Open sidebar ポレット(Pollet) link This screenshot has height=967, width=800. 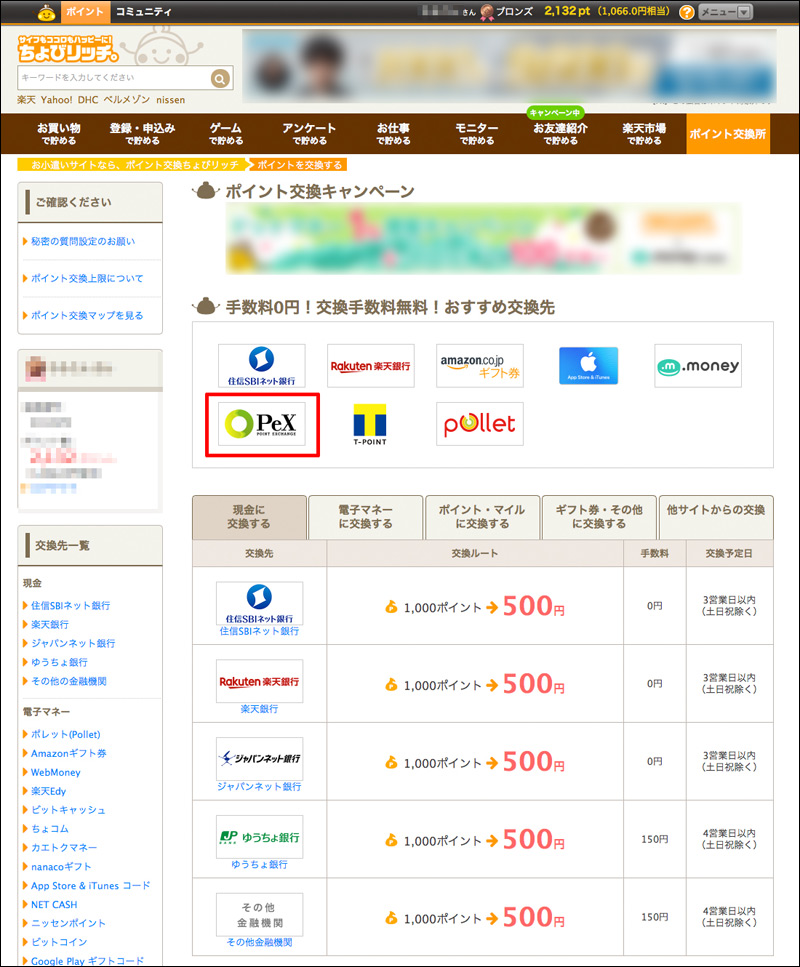point(65,735)
